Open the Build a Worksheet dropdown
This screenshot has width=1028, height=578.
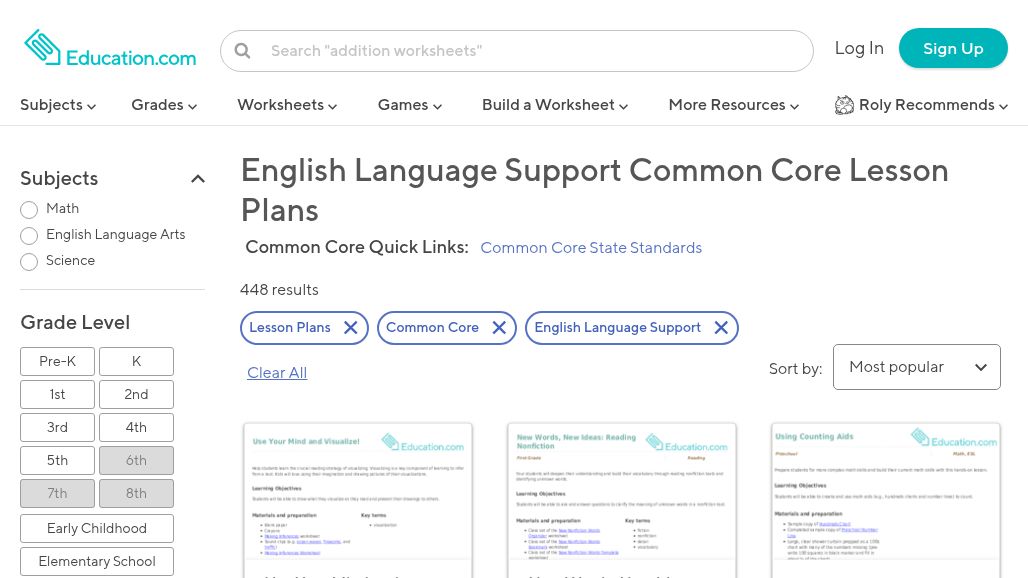coord(555,105)
